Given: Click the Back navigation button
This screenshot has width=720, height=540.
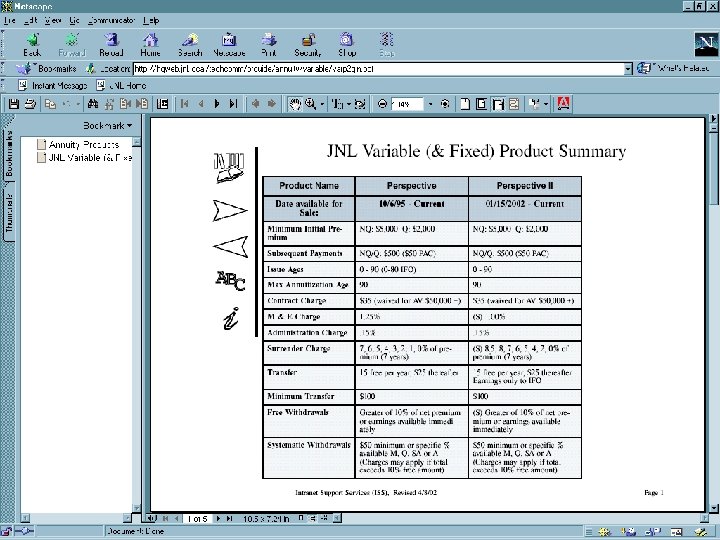Looking at the screenshot, I should [x=32, y=45].
